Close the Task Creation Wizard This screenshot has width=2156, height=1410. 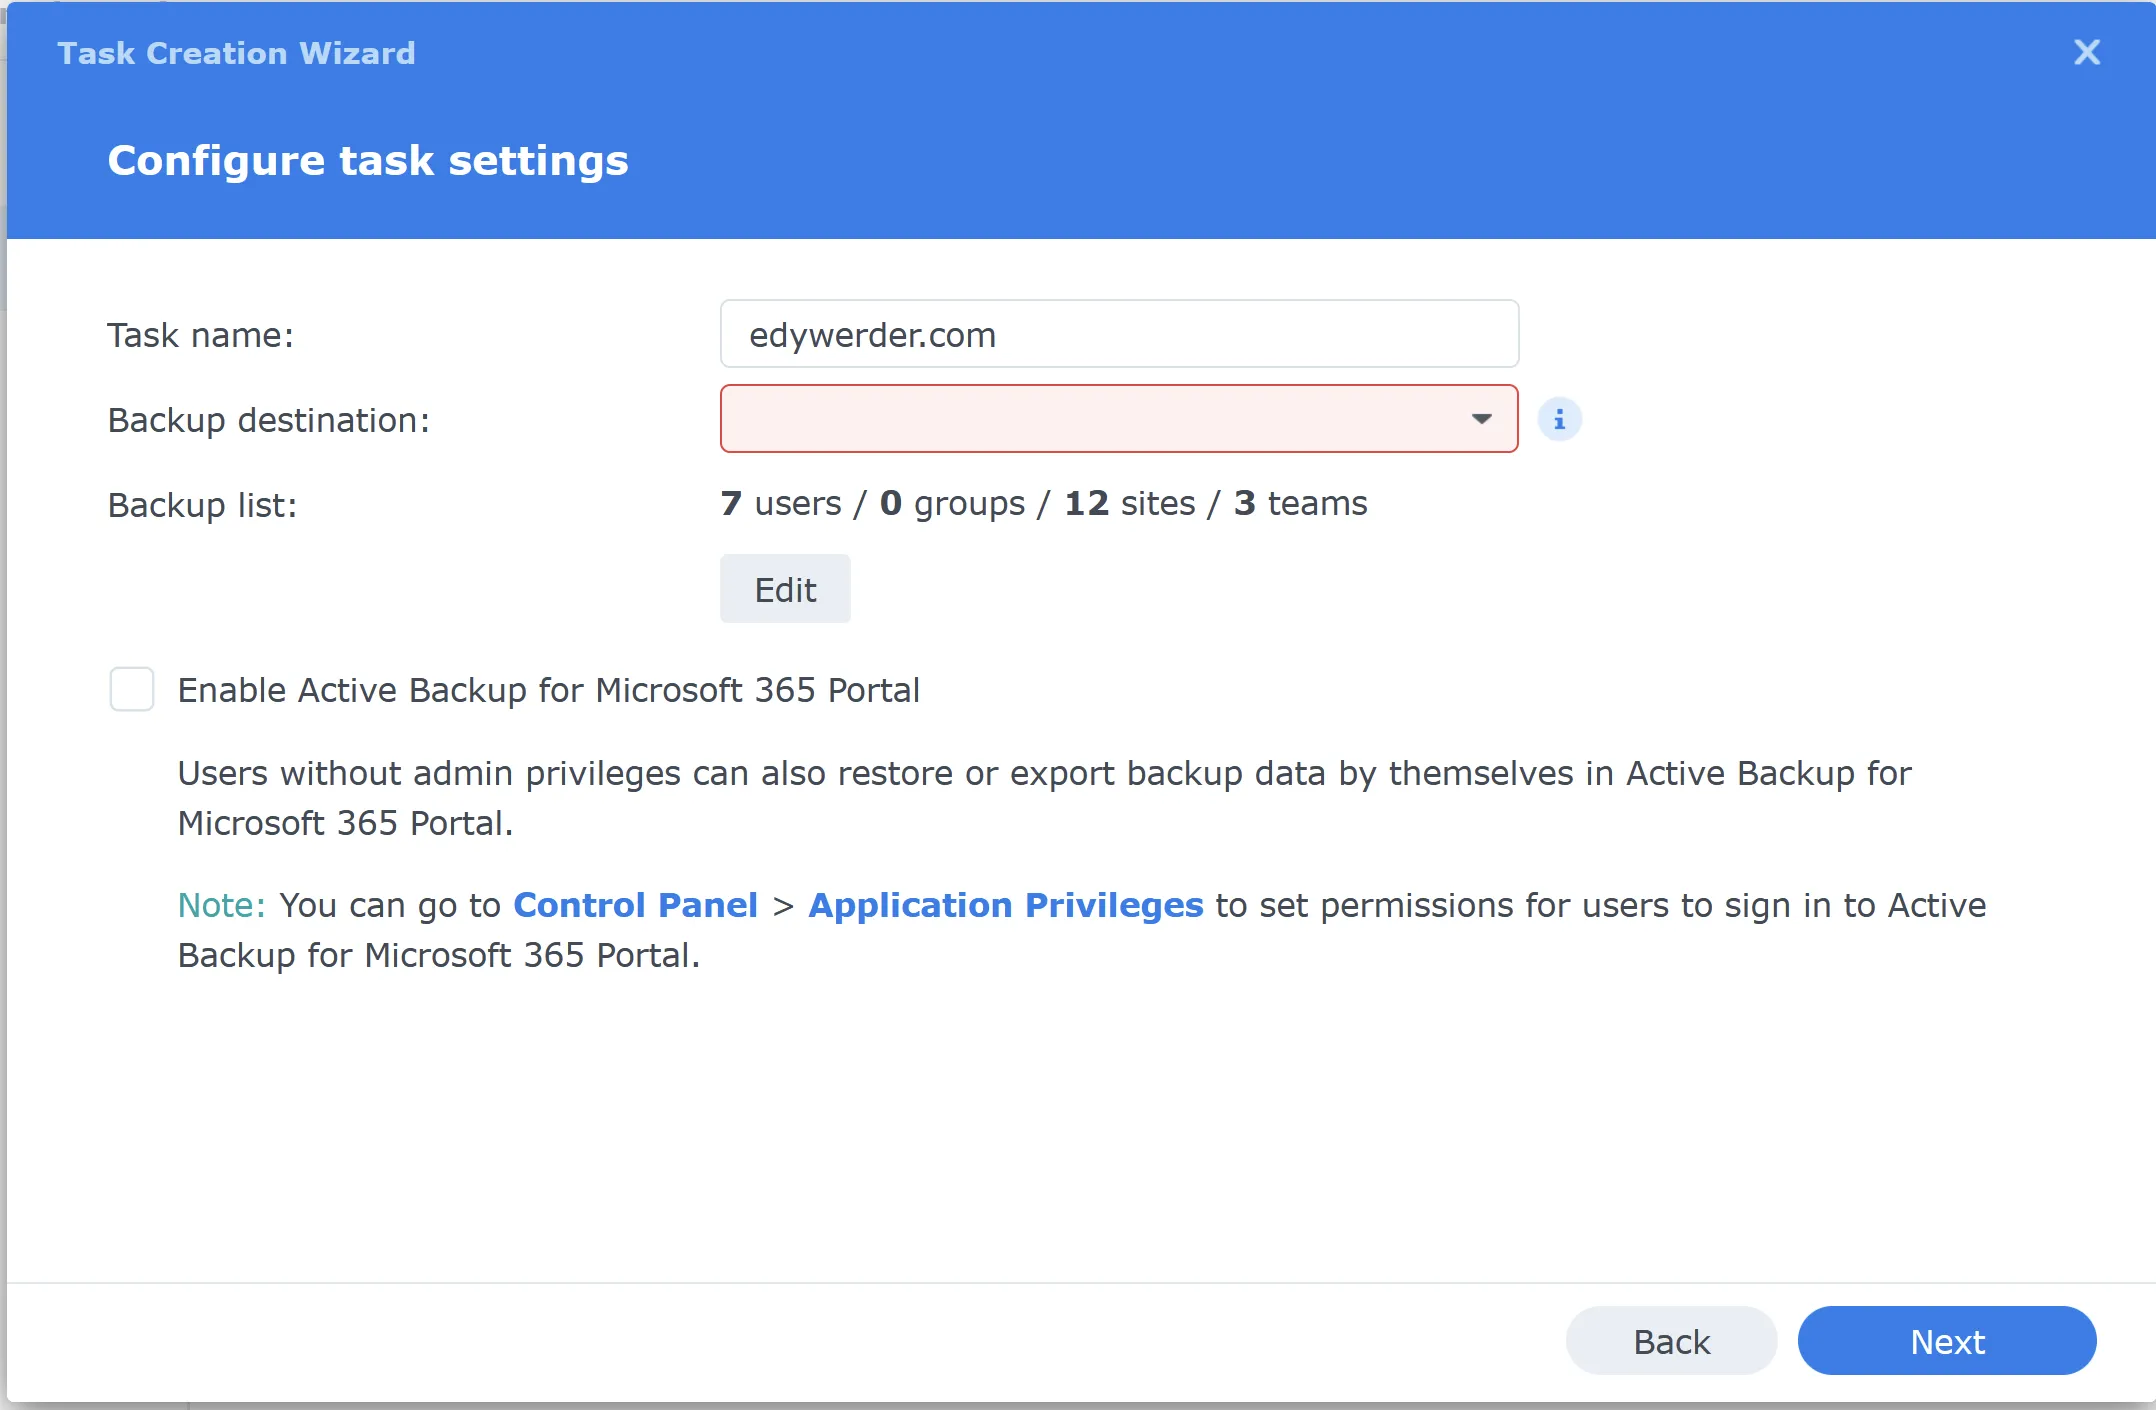click(x=2086, y=53)
